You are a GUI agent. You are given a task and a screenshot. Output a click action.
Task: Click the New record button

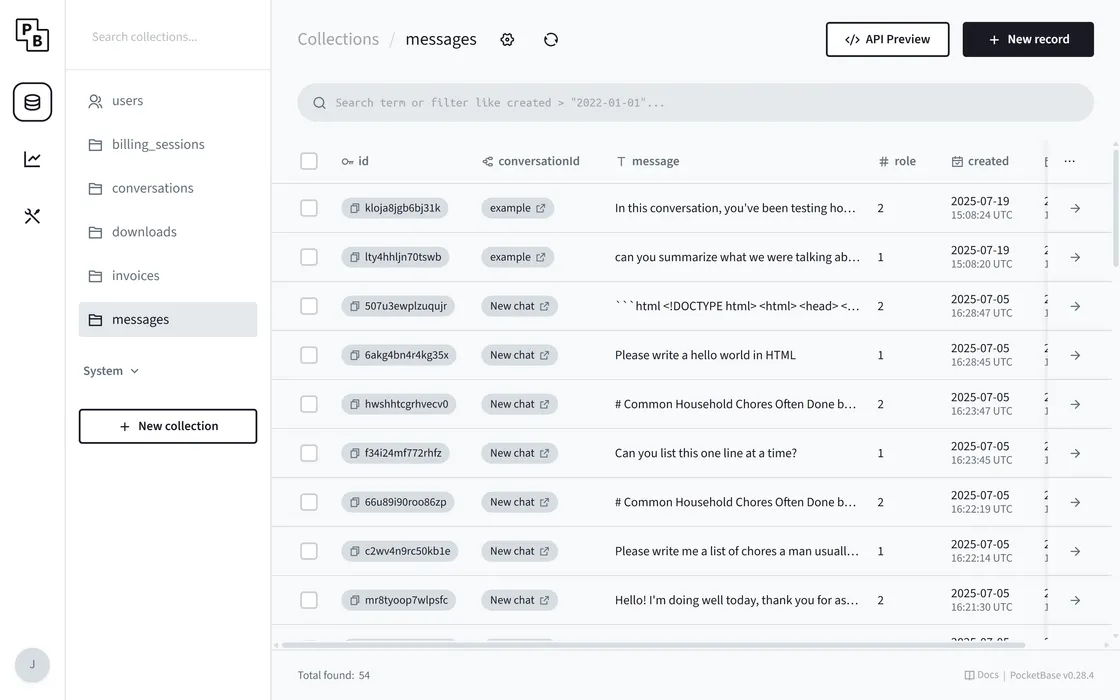point(1028,39)
